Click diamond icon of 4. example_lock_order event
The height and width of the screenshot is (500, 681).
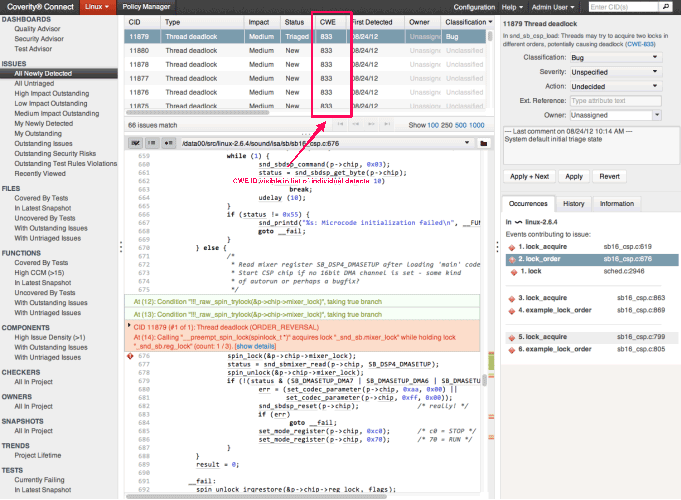pyautogui.click(x=512, y=311)
